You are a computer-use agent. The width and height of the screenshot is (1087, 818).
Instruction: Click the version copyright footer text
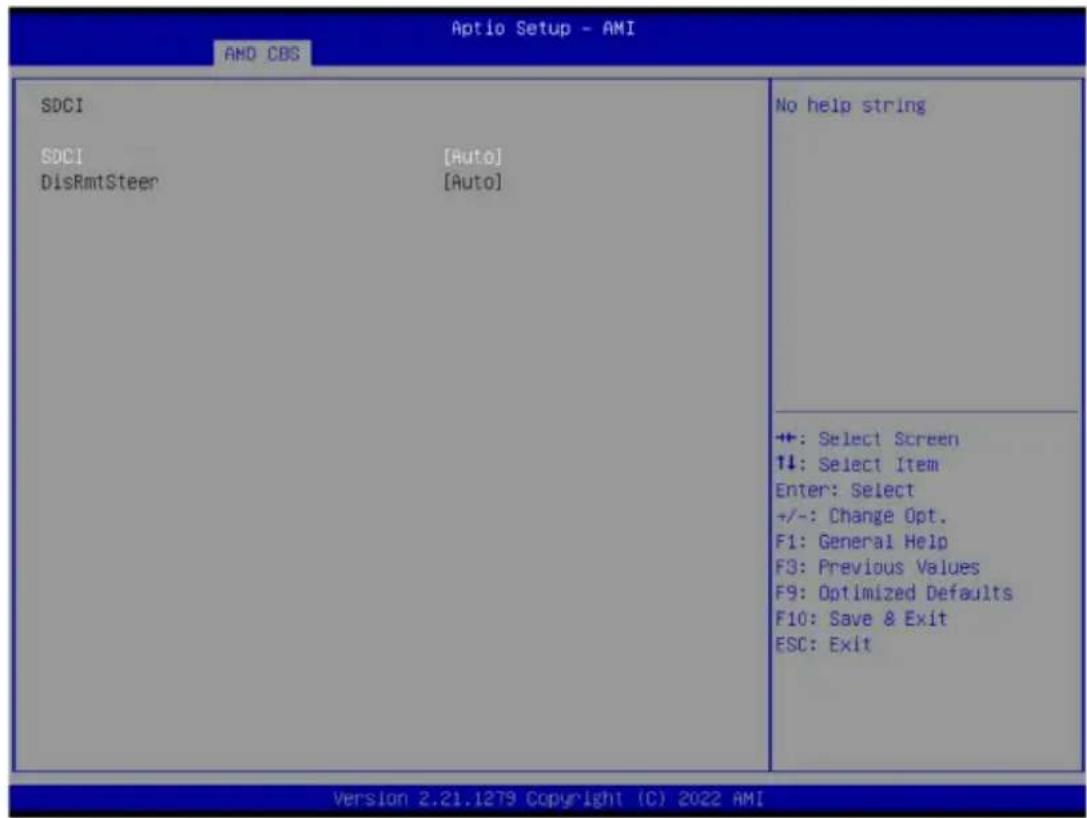point(548,799)
